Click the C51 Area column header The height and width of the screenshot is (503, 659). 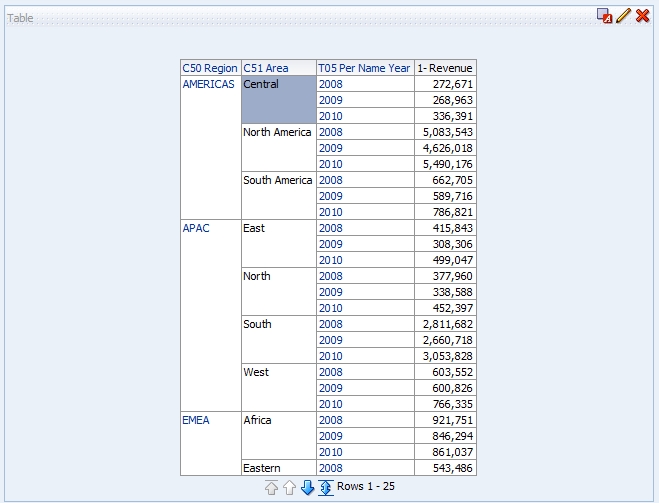click(265, 68)
